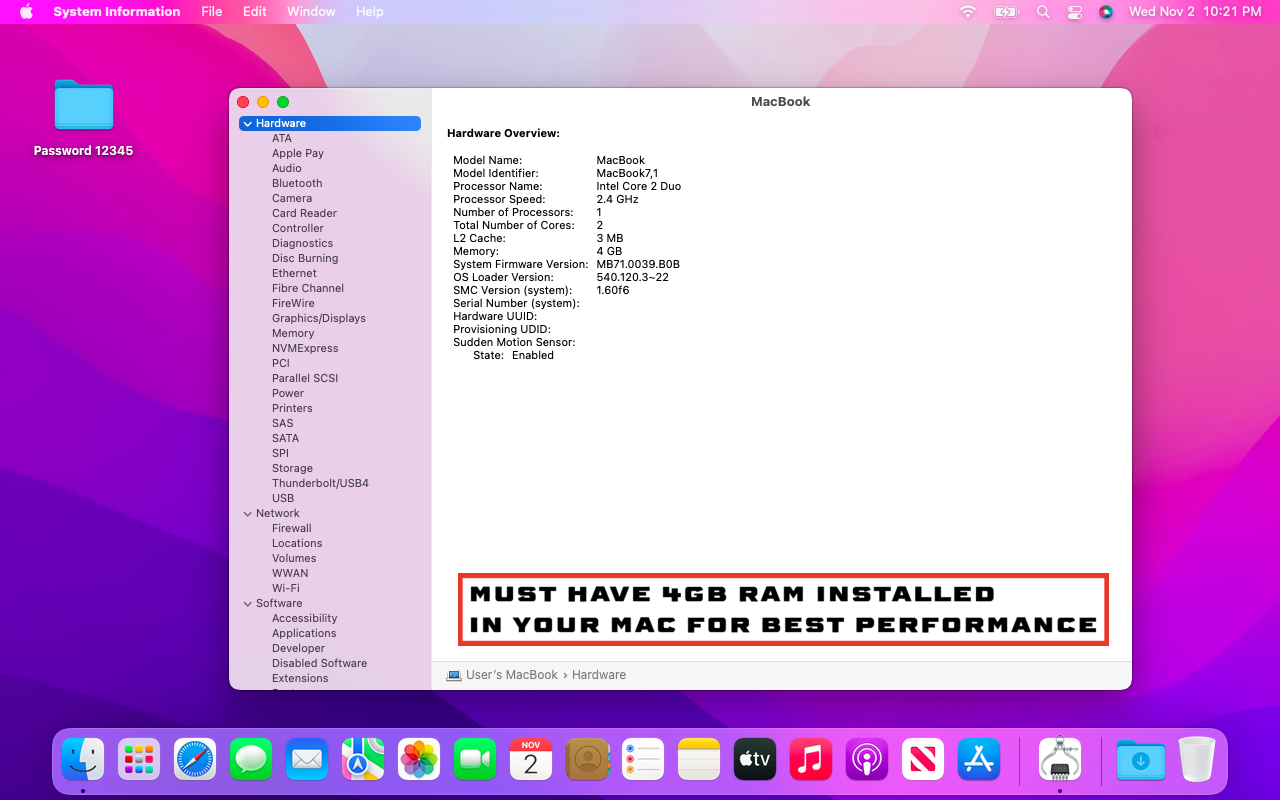Launch Maps from the Dock
Screen dimensions: 1280x800
363,759
